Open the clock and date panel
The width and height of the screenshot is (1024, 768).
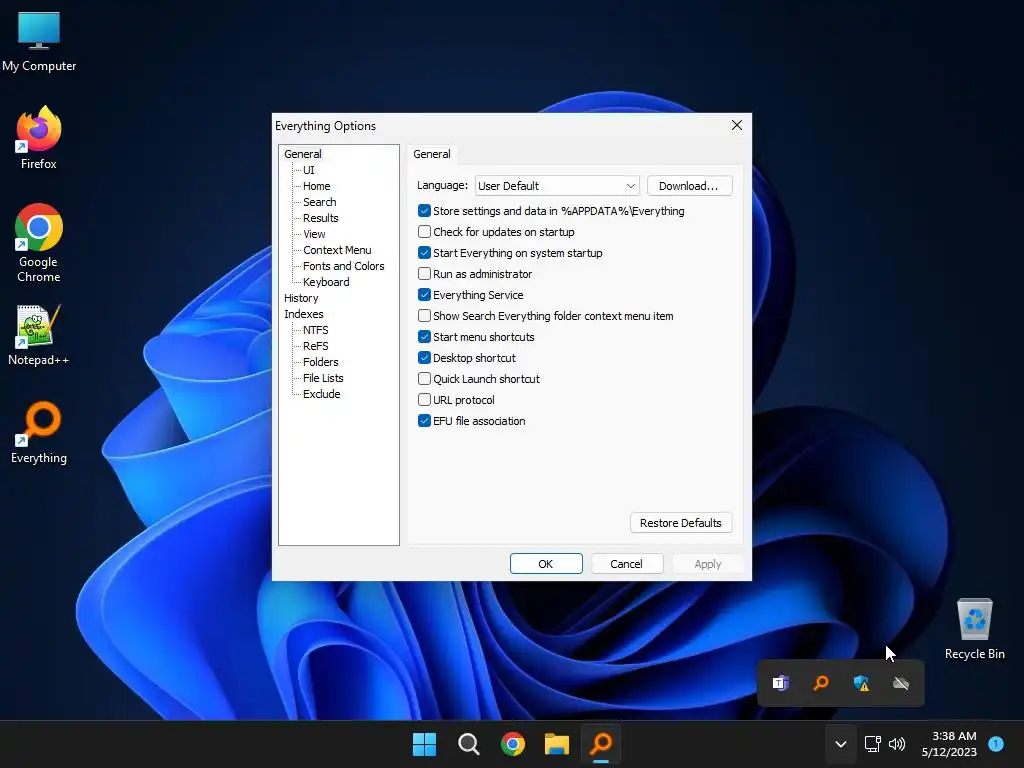949,744
